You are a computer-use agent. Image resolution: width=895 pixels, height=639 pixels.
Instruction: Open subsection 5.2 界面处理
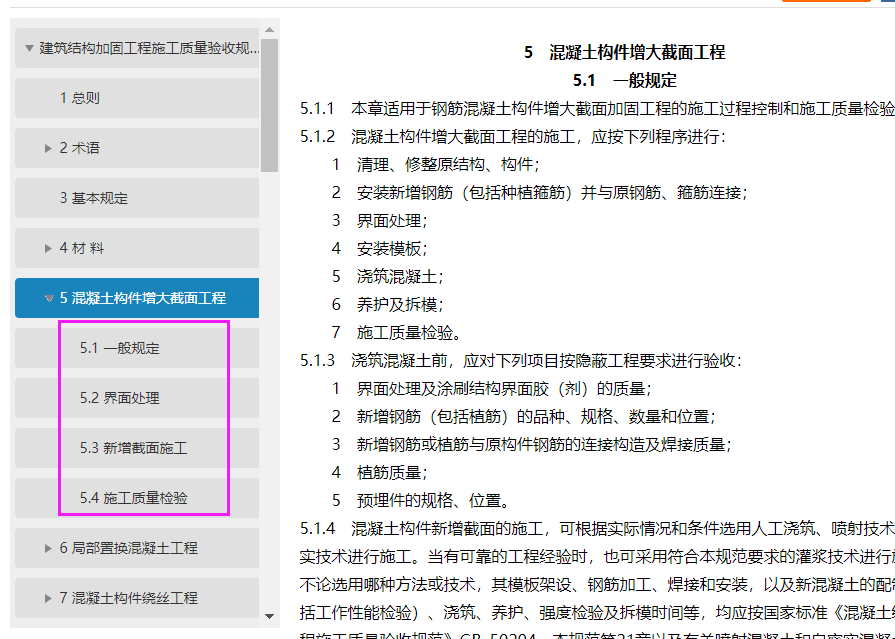[x=120, y=398]
